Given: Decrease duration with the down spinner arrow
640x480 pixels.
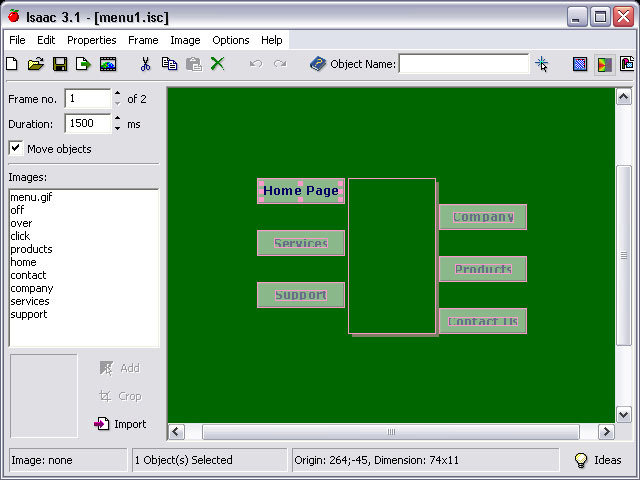Looking at the screenshot, I should pyautogui.click(x=118, y=128).
